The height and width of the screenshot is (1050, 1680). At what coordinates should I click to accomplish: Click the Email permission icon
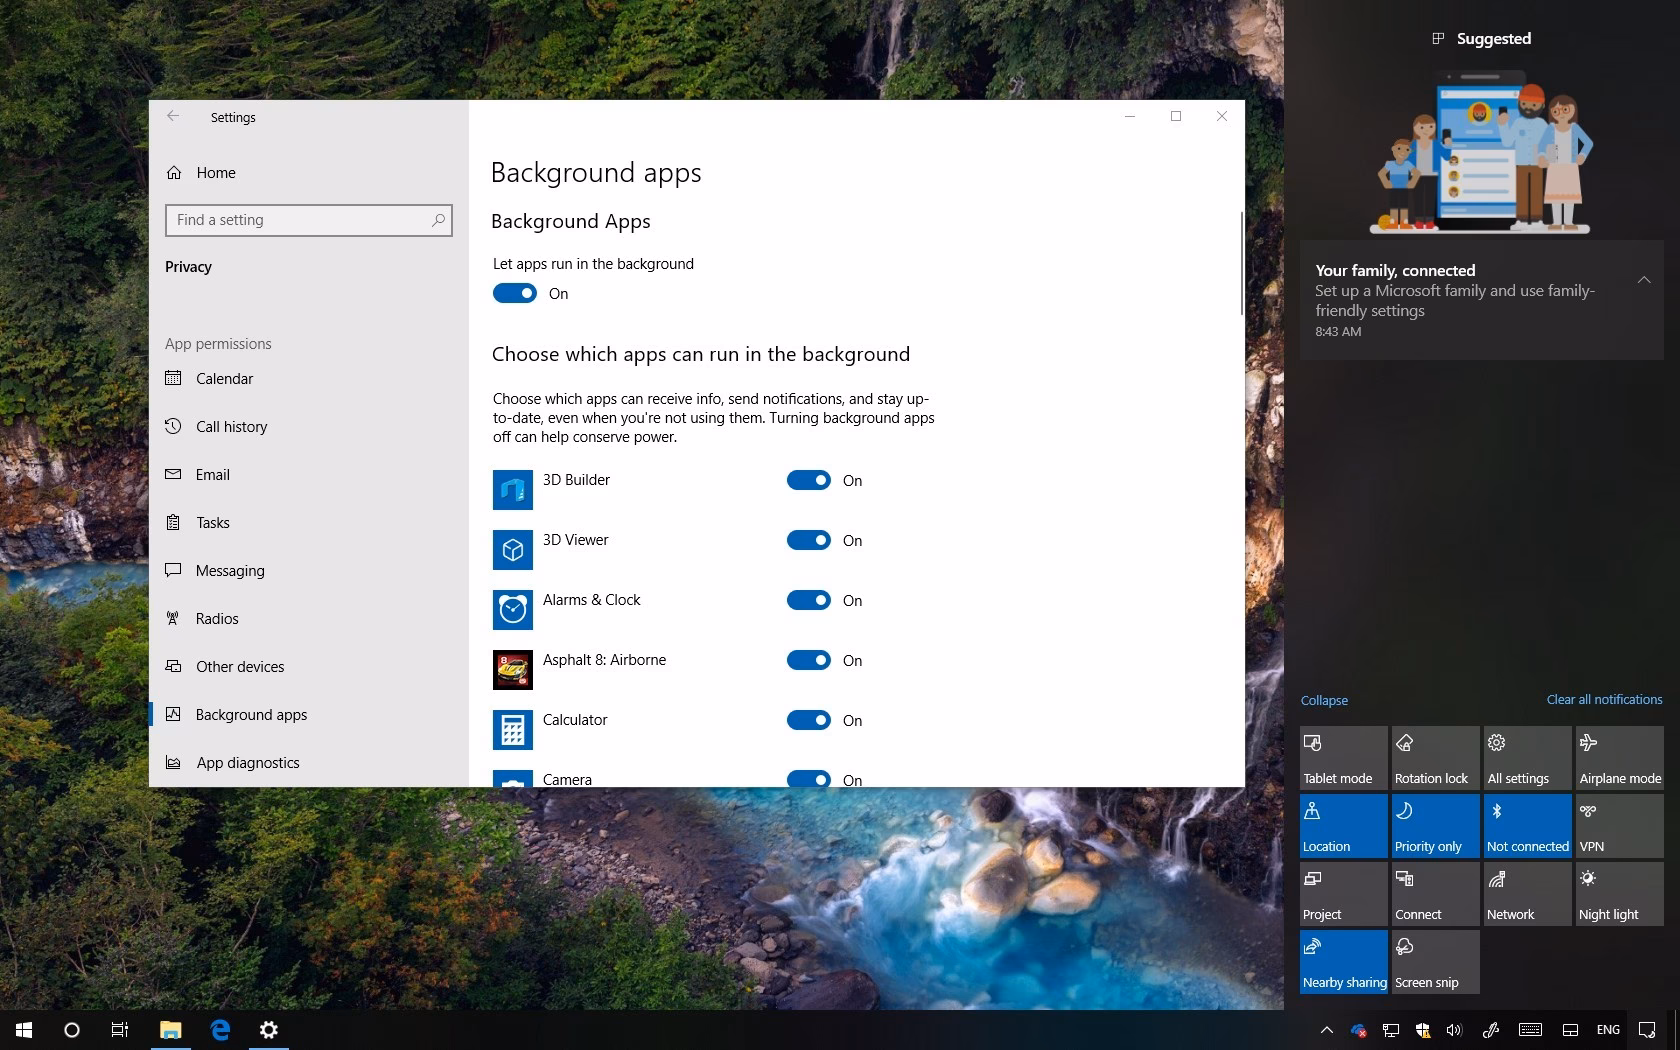[173, 475]
